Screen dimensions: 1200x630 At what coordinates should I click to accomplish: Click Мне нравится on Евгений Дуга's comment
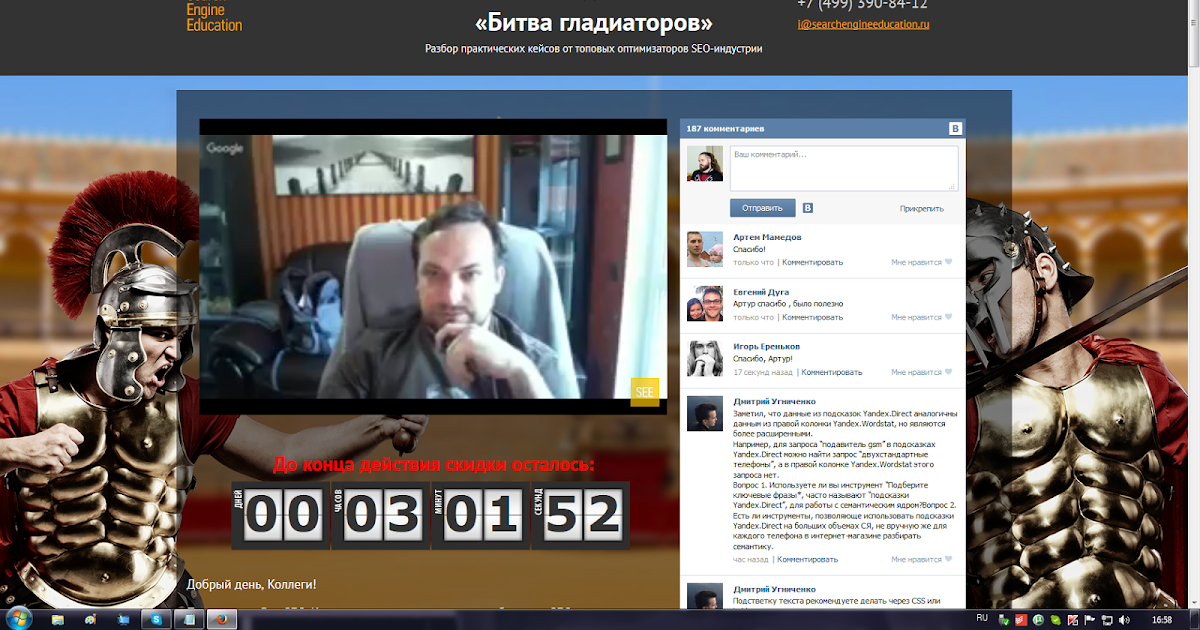click(x=917, y=317)
